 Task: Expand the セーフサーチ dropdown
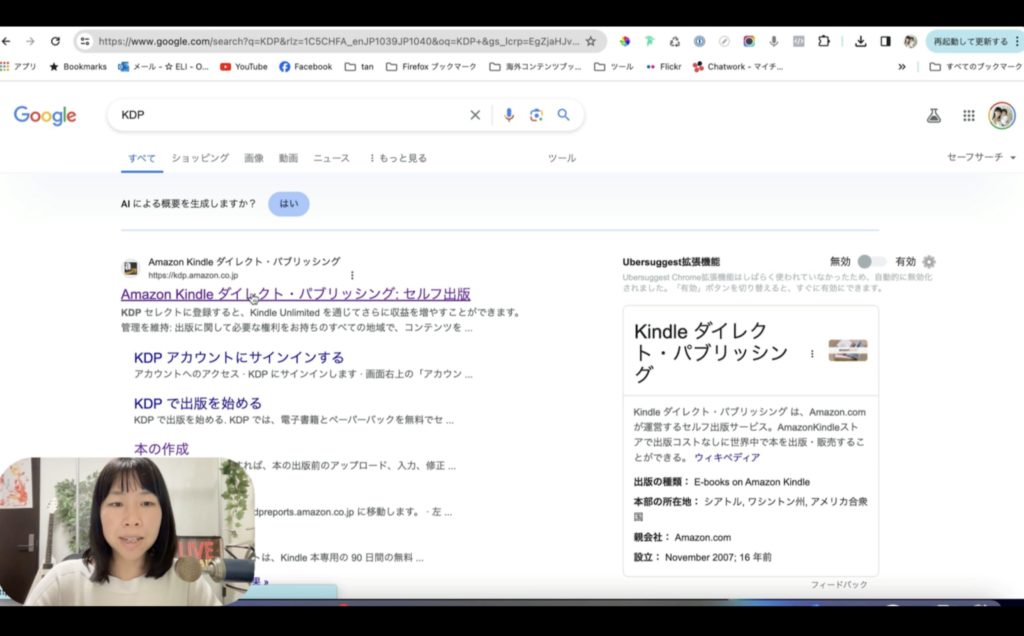981,158
